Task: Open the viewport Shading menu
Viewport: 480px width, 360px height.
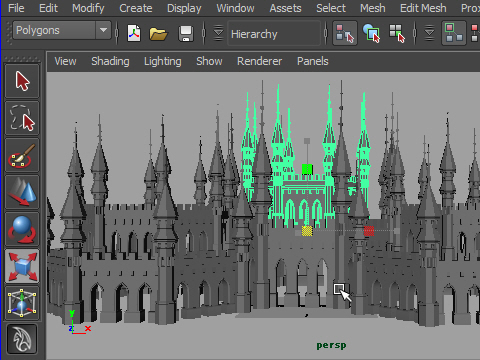Action: [x=110, y=61]
